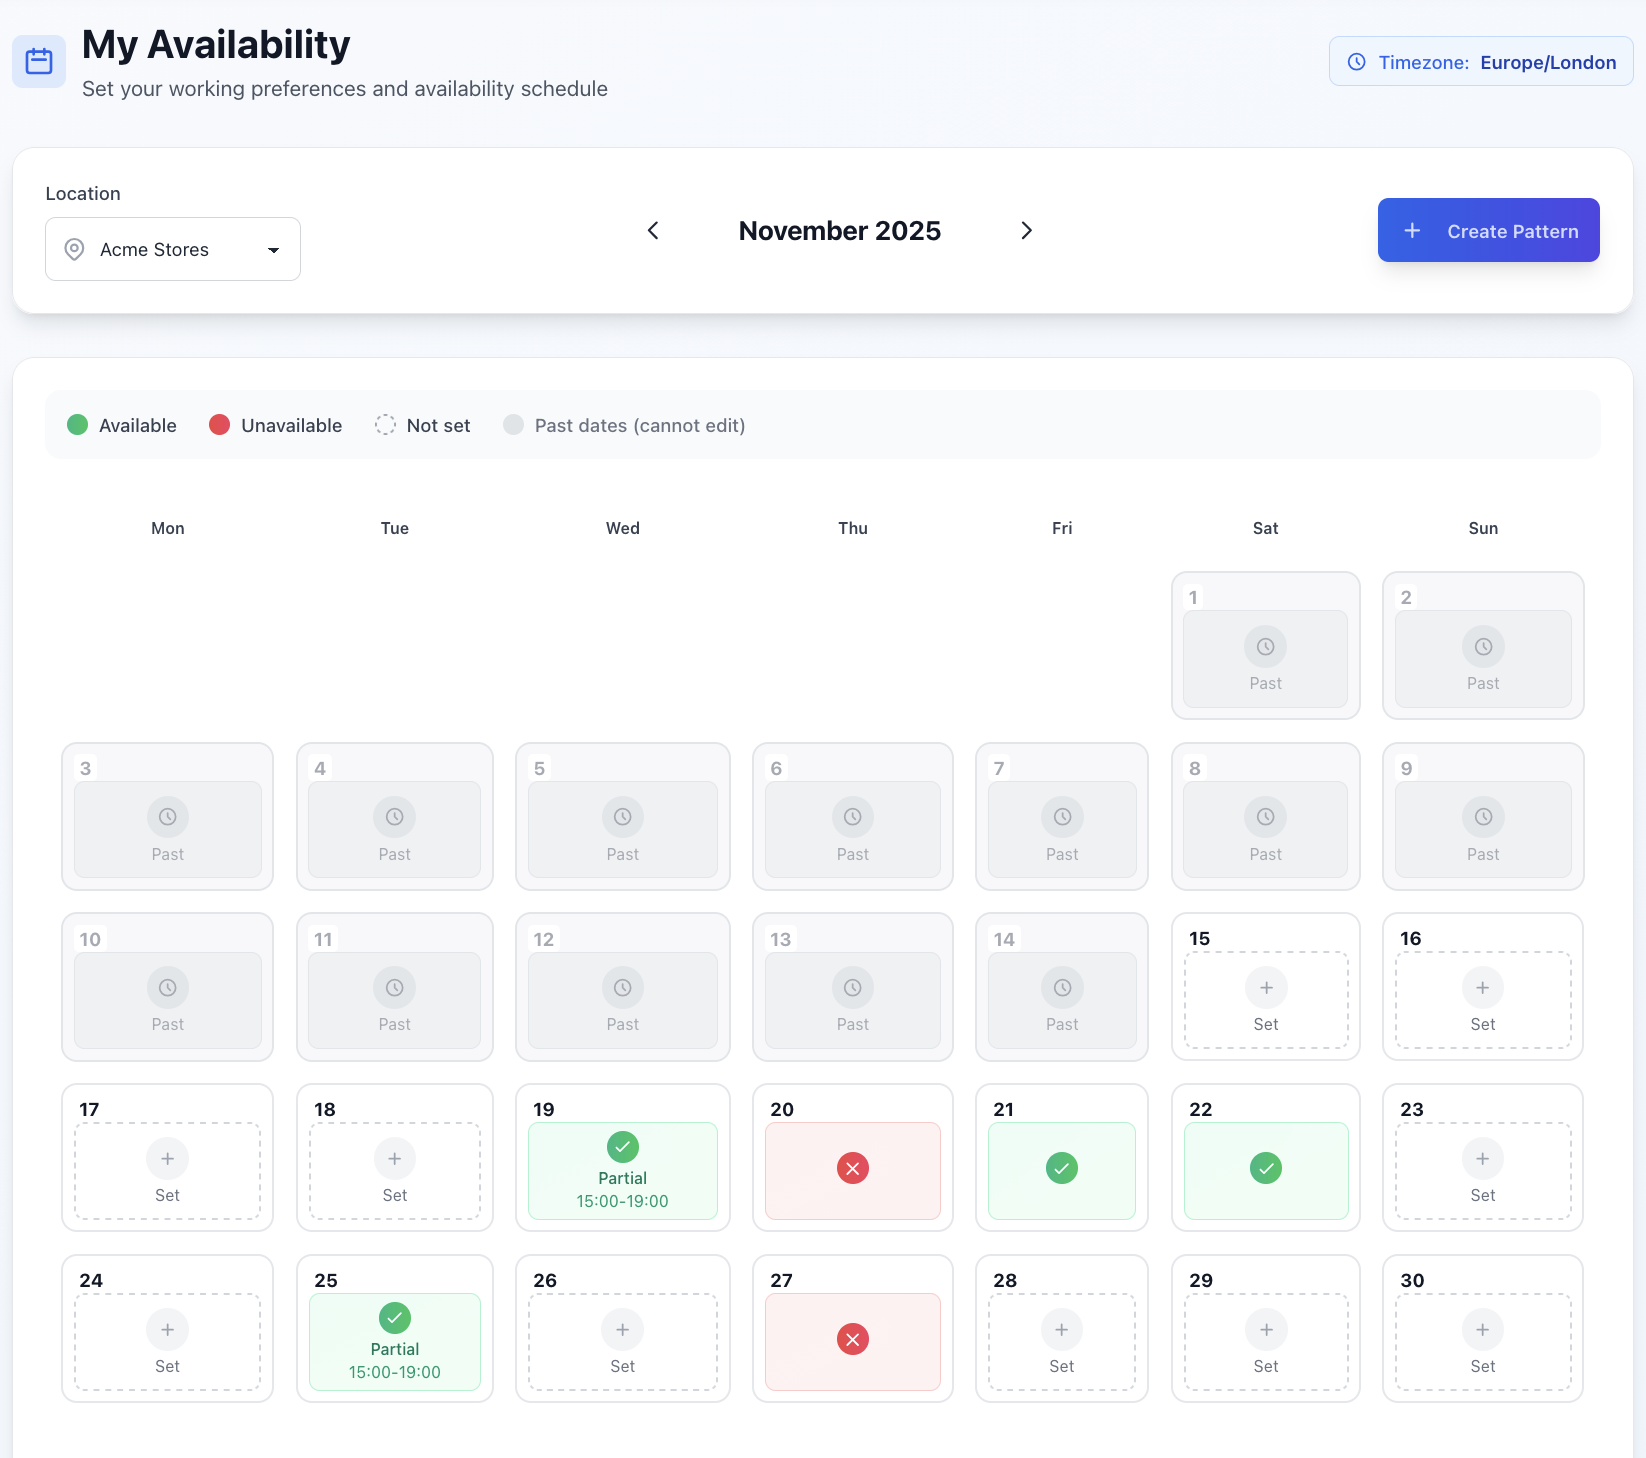Viewport: 1646px width, 1458px height.
Task: Click the clock icon in the Timezone badge
Action: (x=1355, y=61)
